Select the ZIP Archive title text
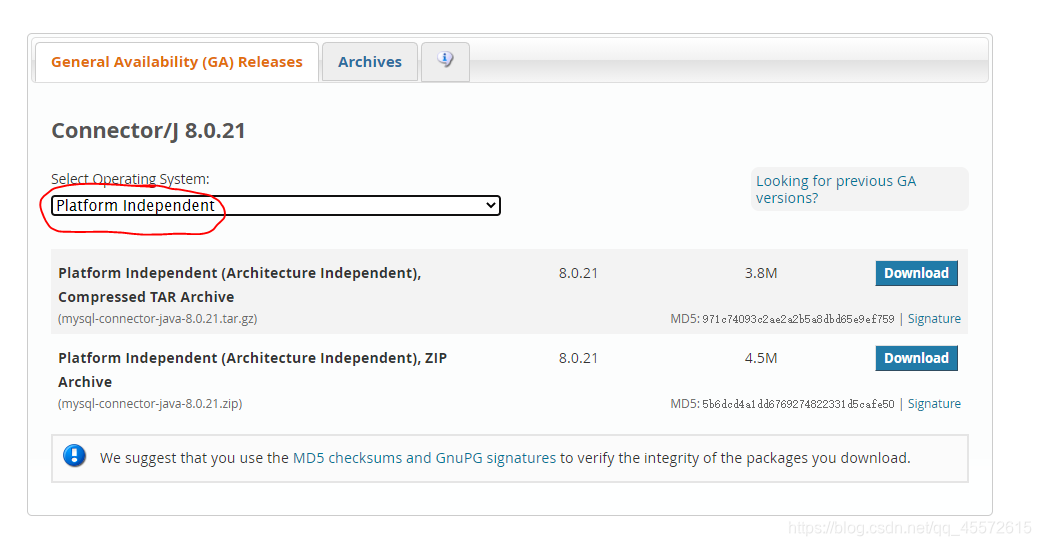This screenshot has width=1041, height=546. coord(252,370)
